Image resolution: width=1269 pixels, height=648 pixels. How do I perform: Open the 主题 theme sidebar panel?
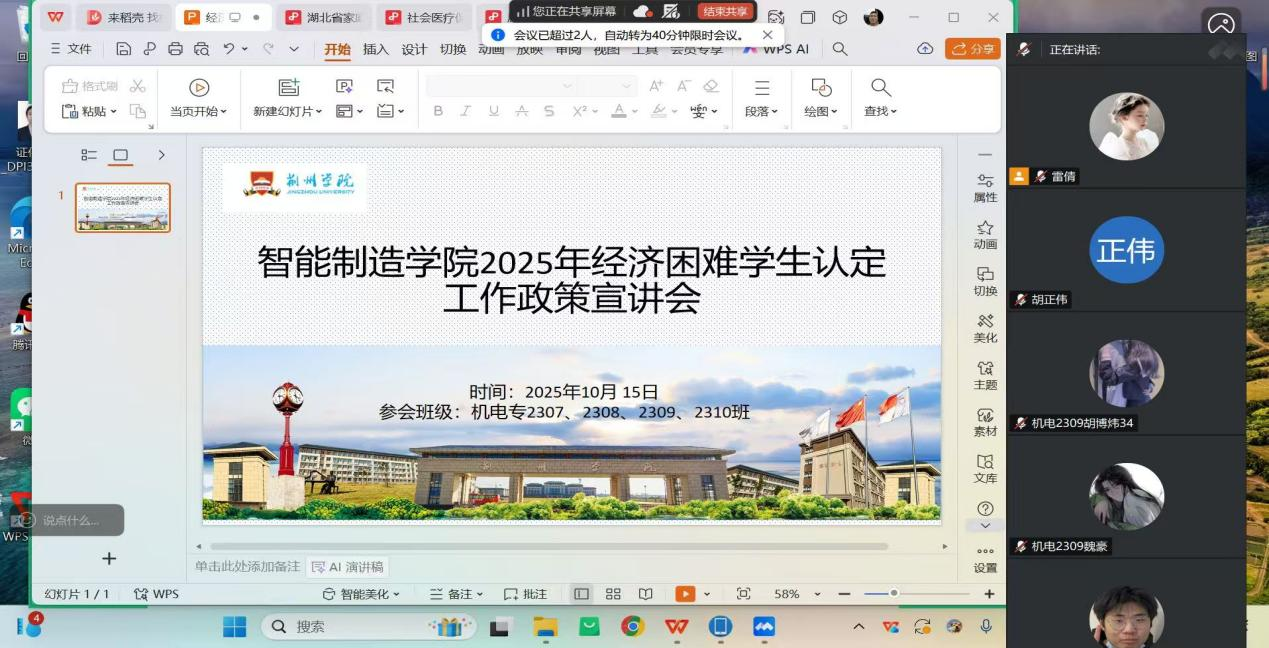tap(985, 375)
